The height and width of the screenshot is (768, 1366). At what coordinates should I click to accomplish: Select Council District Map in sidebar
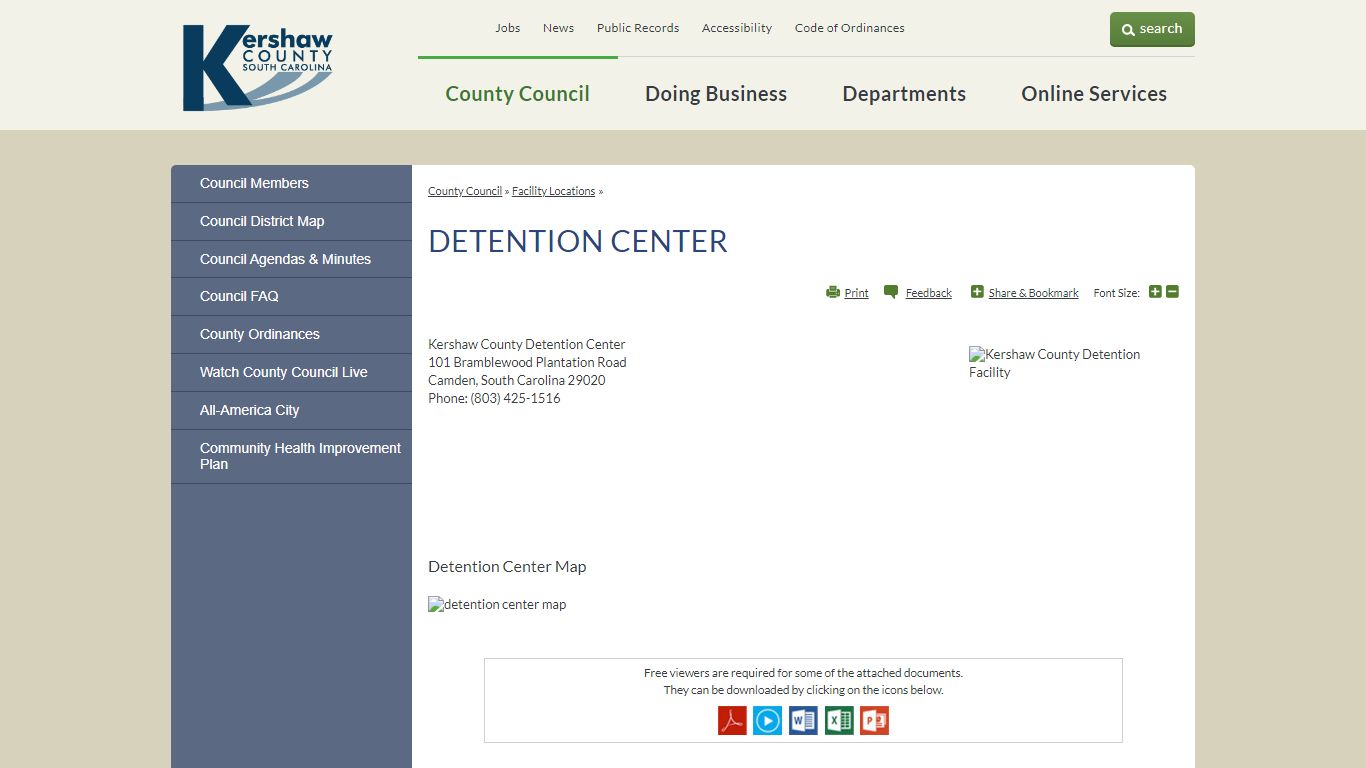point(291,221)
